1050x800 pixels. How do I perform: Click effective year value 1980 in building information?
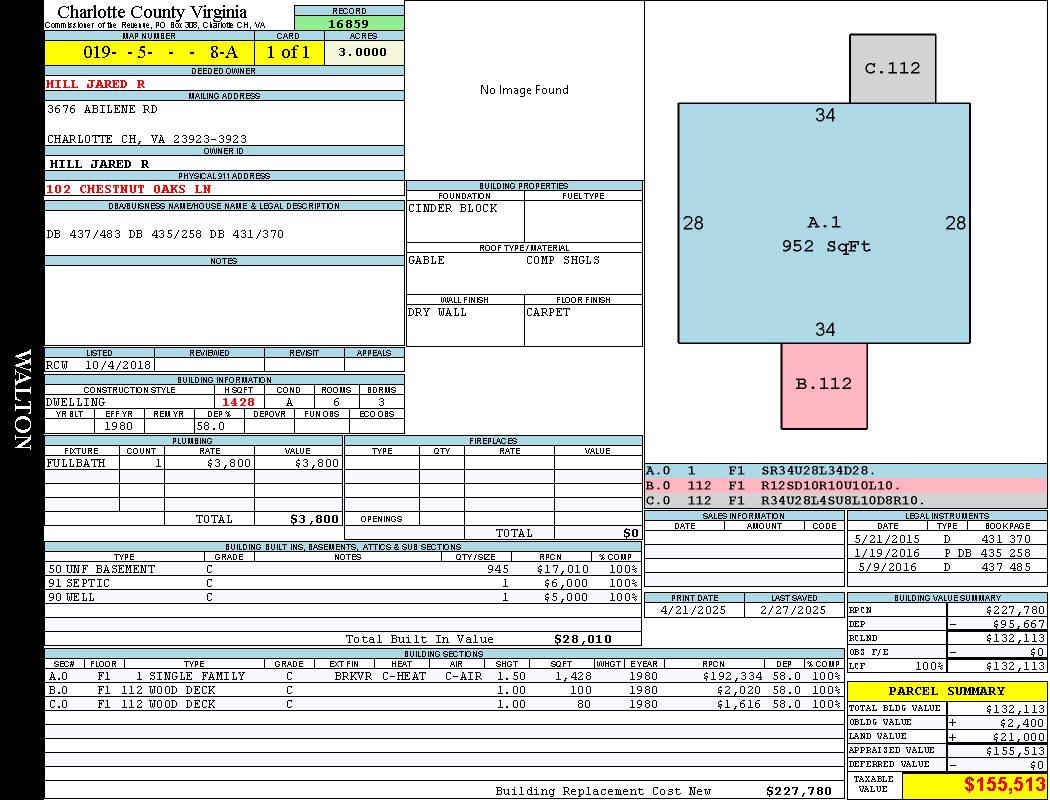point(119,426)
